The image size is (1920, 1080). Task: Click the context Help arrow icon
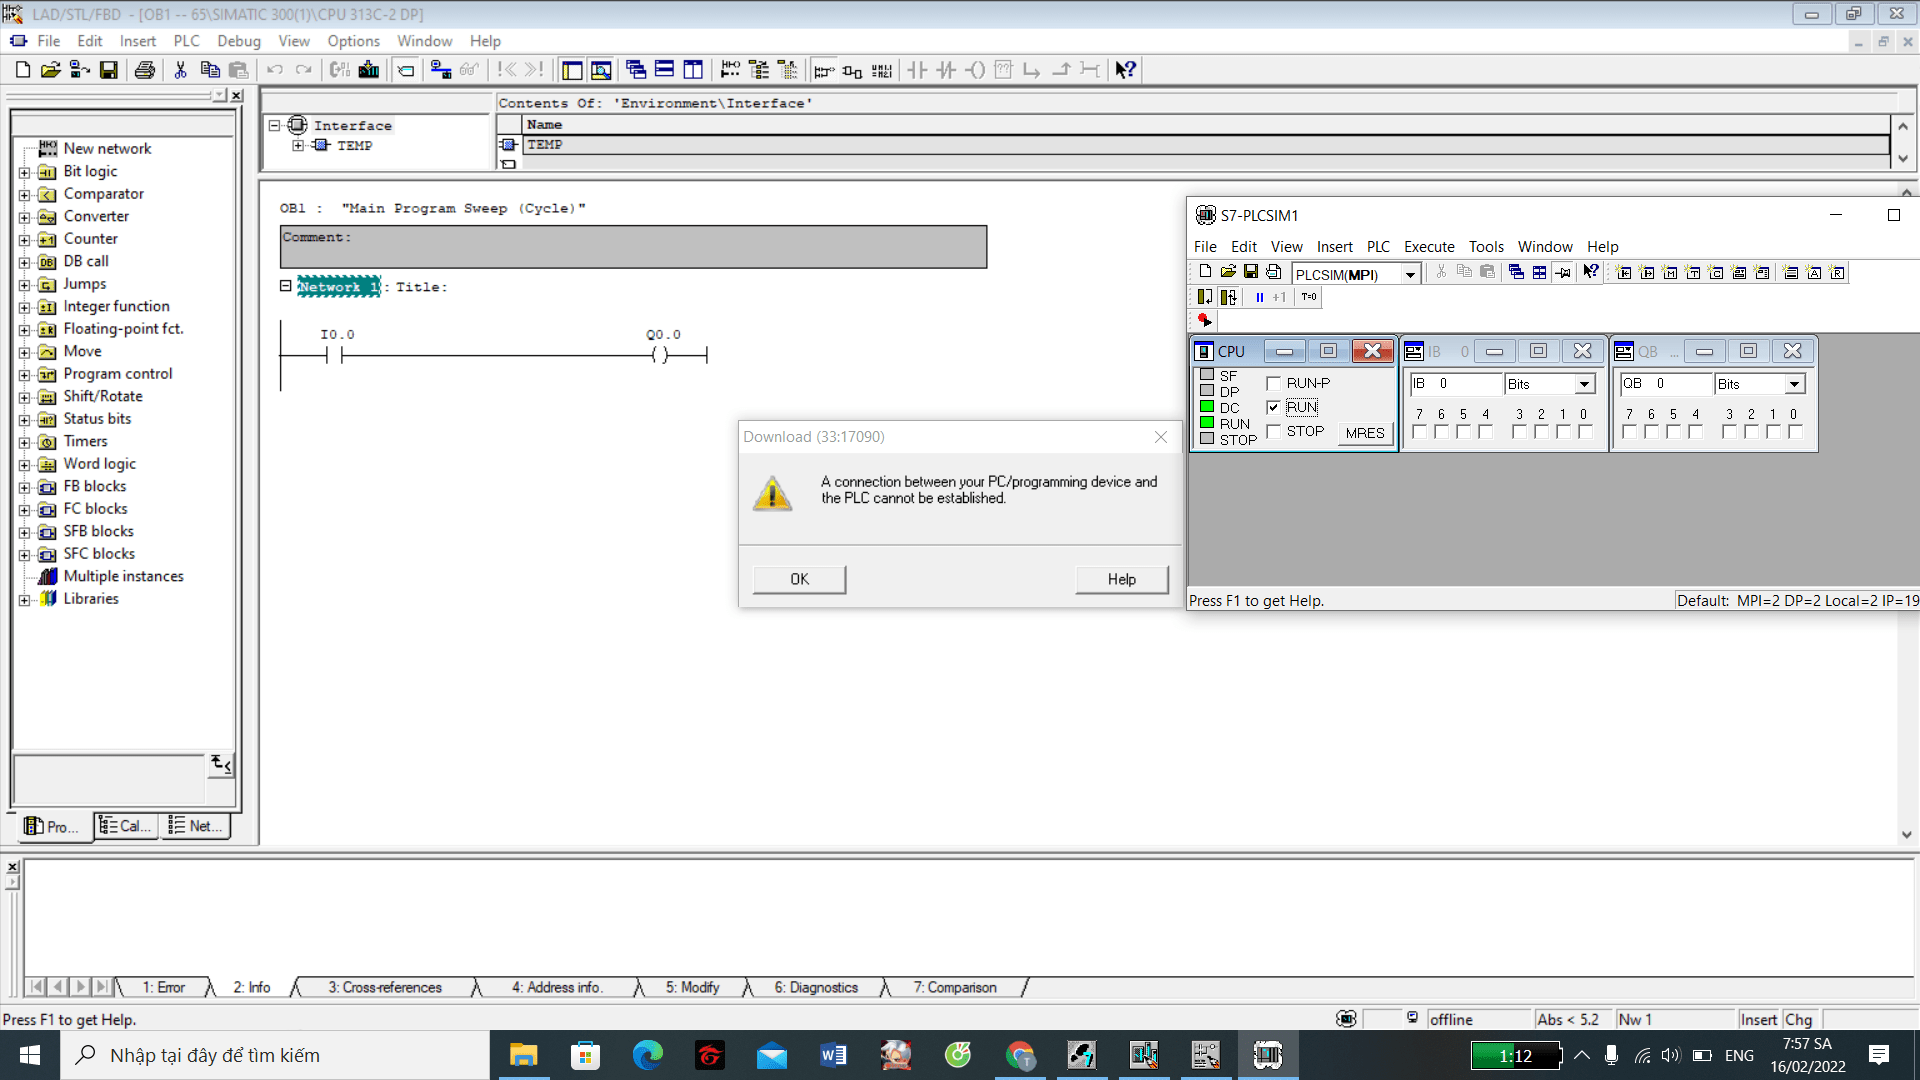(1126, 70)
